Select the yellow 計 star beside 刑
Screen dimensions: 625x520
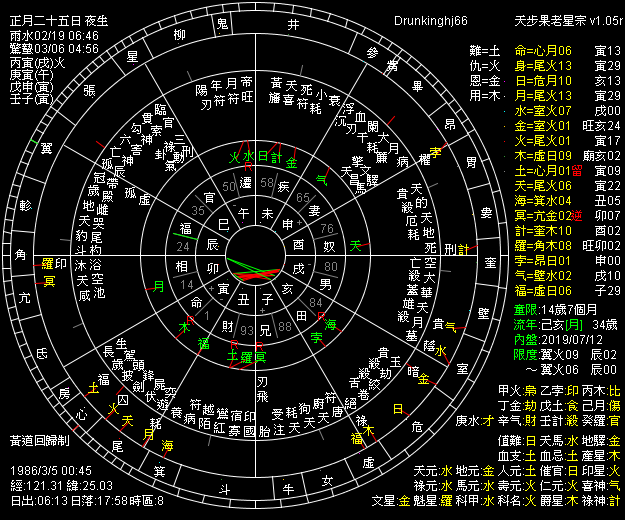(463, 248)
